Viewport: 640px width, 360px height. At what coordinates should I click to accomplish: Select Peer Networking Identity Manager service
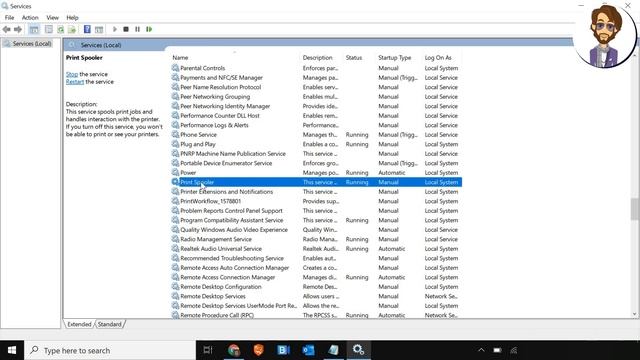[316, 106]
